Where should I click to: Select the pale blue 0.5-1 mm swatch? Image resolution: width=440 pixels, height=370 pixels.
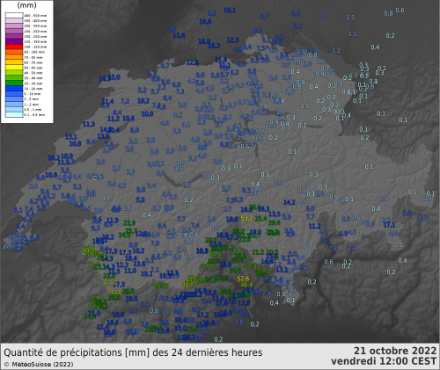pyautogui.click(x=14, y=109)
